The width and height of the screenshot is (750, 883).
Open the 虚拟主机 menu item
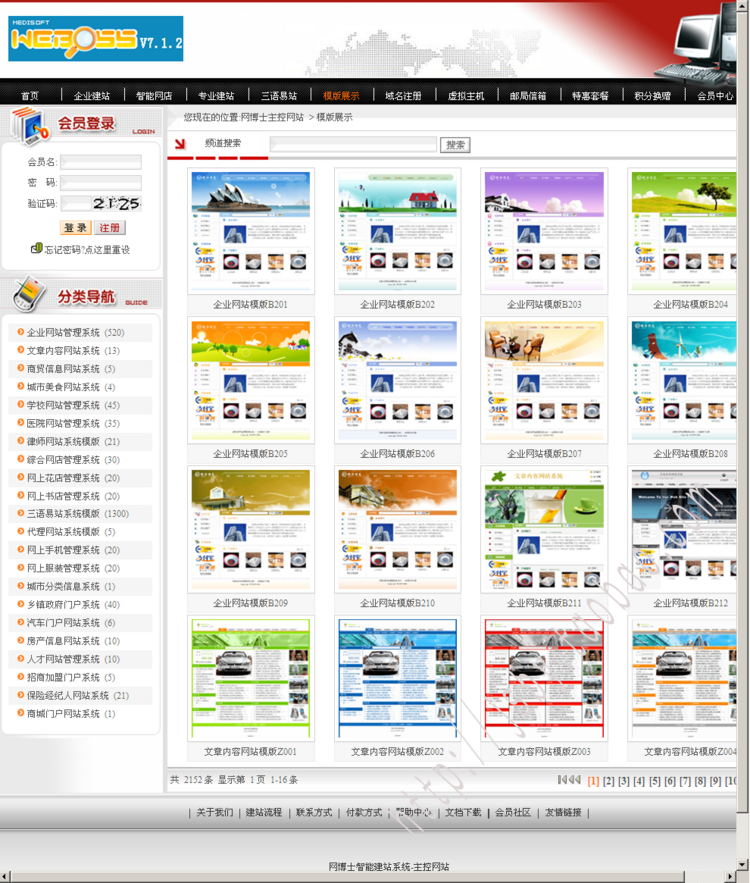[466, 96]
